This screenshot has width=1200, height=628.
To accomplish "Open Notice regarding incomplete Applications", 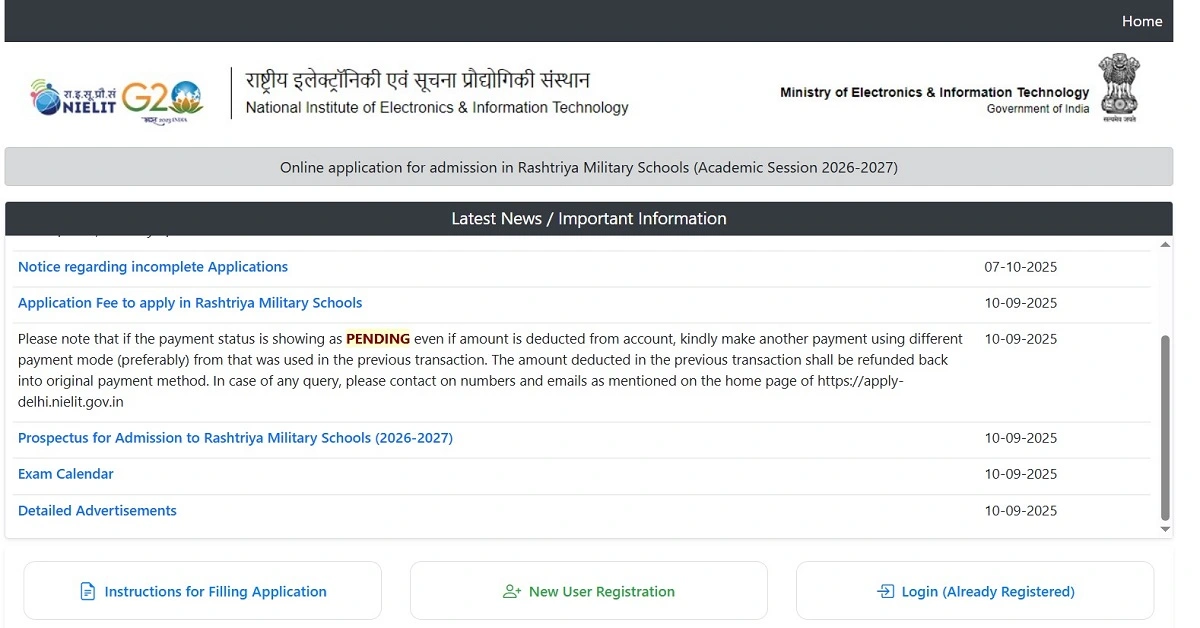I will pyautogui.click(x=152, y=266).
